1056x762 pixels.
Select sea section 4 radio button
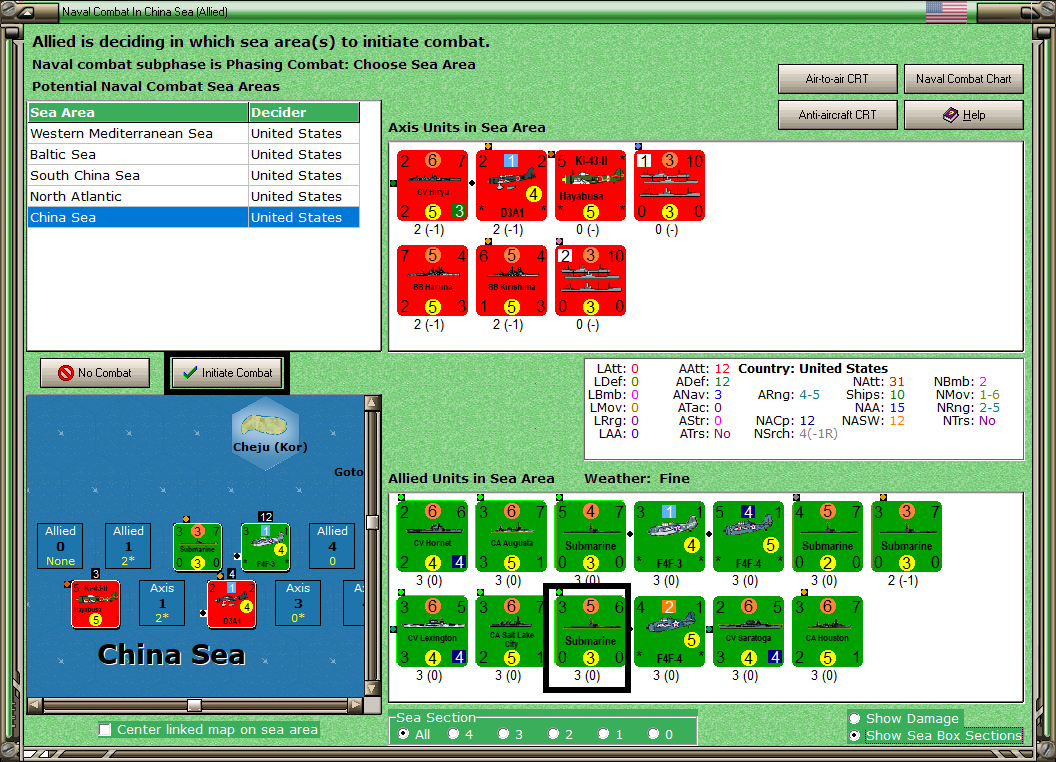click(454, 734)
